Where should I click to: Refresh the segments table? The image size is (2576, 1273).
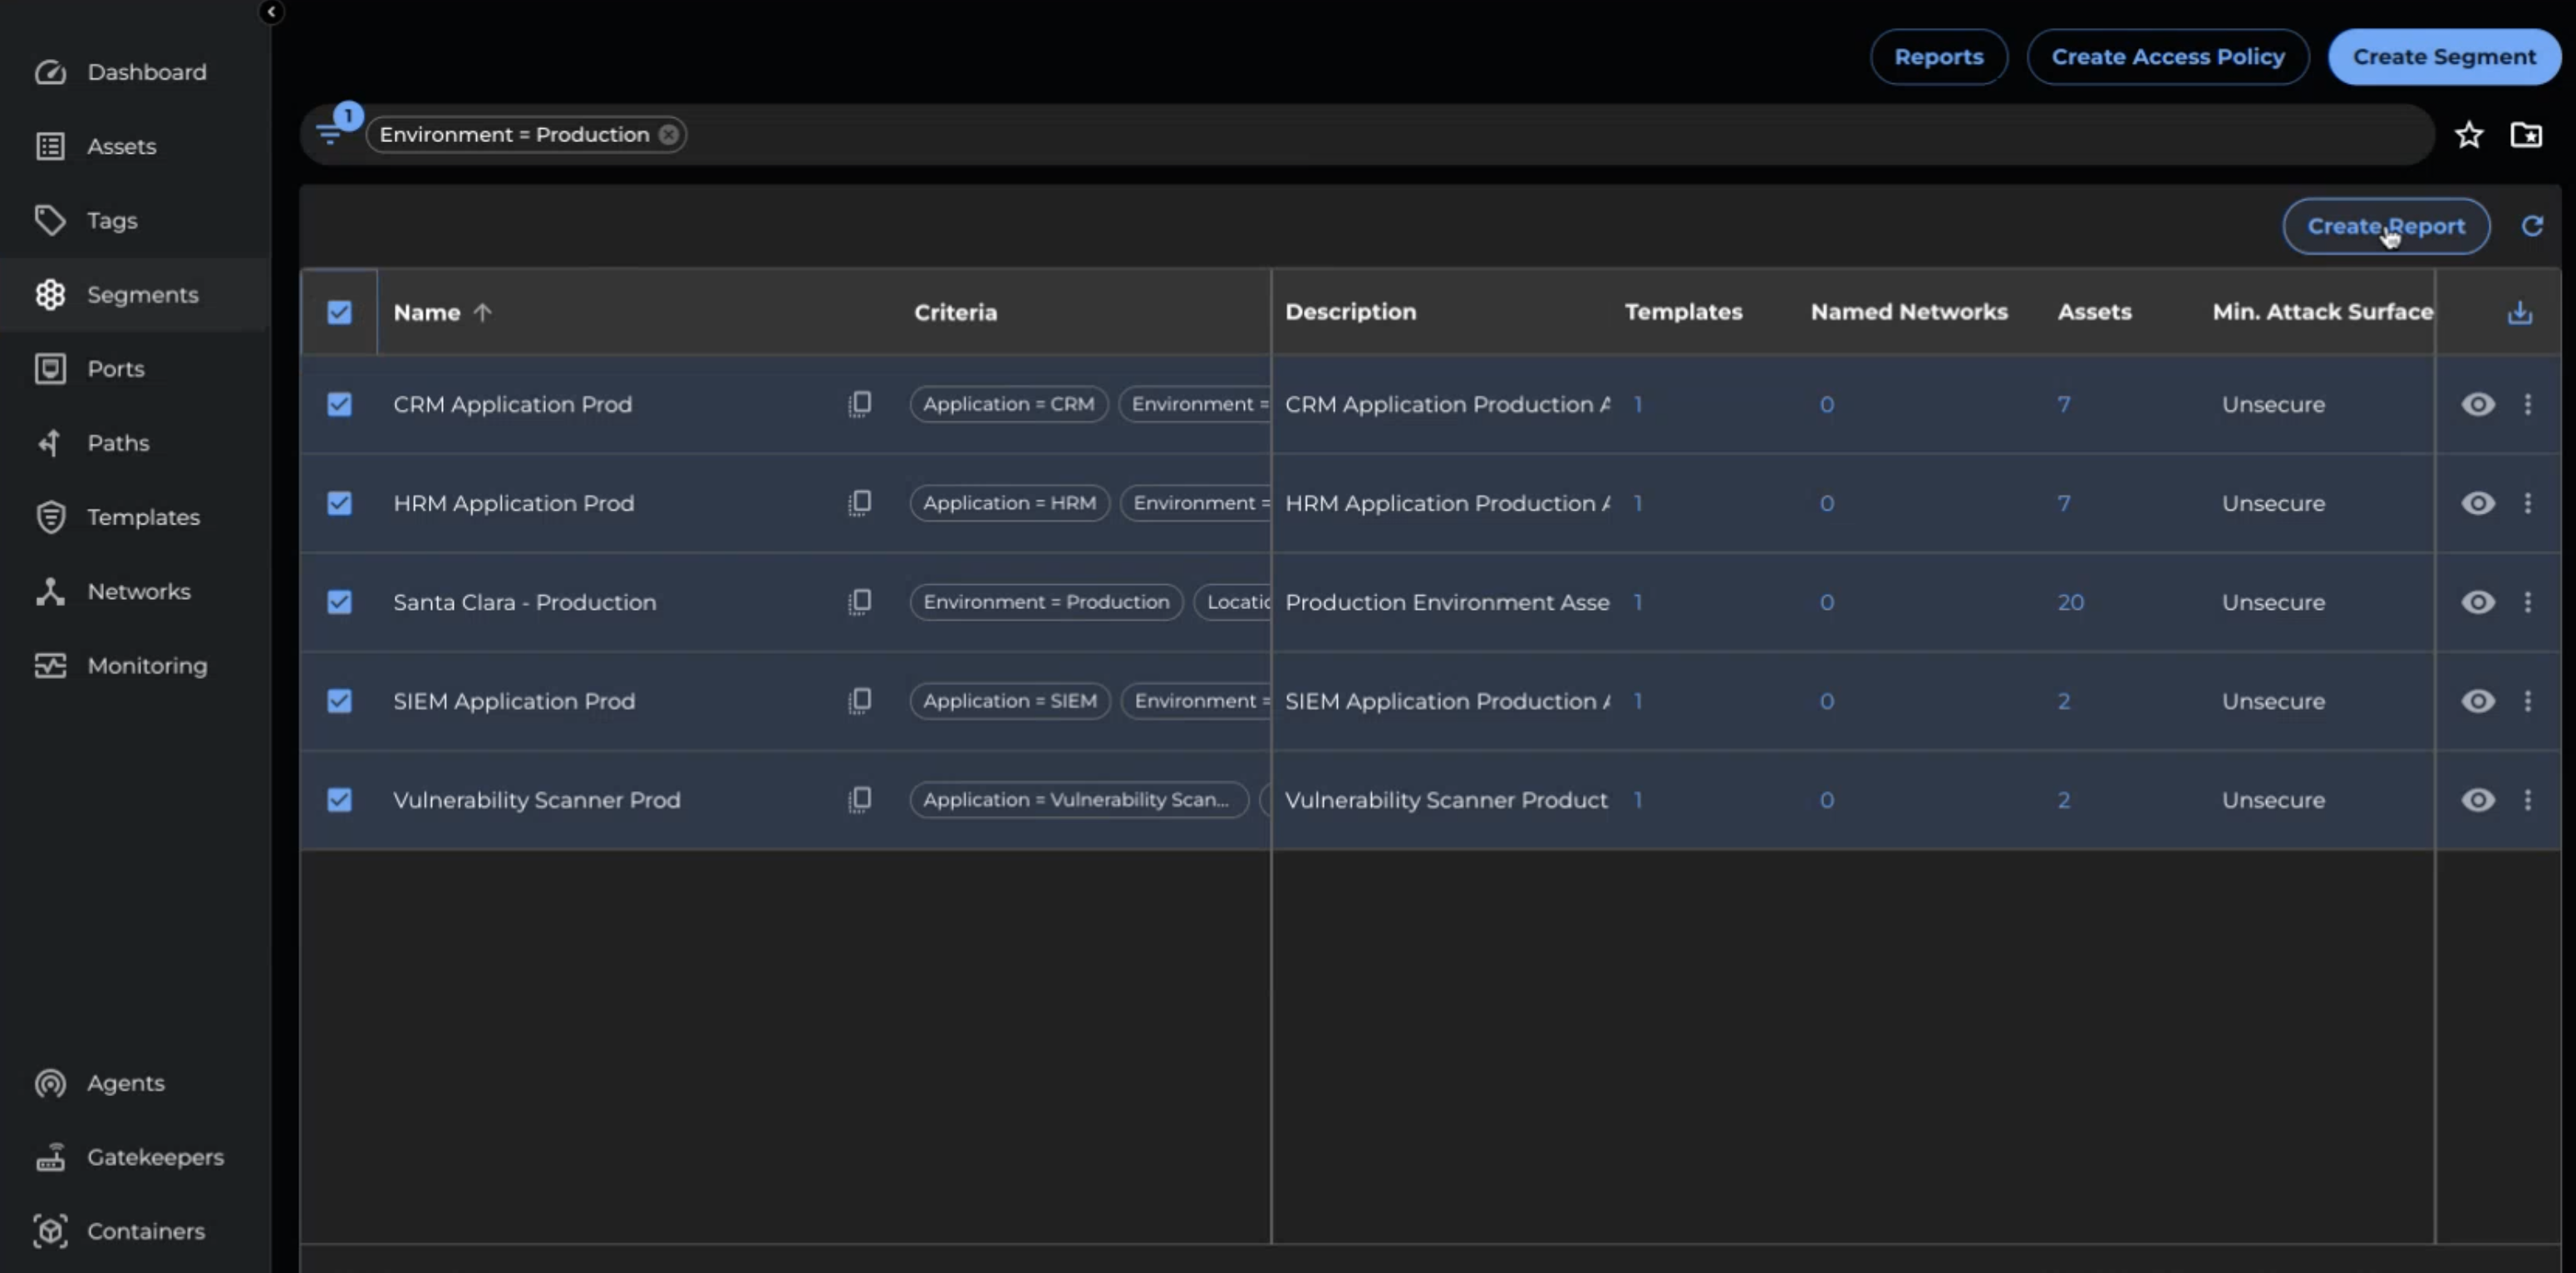point(2532,226)
